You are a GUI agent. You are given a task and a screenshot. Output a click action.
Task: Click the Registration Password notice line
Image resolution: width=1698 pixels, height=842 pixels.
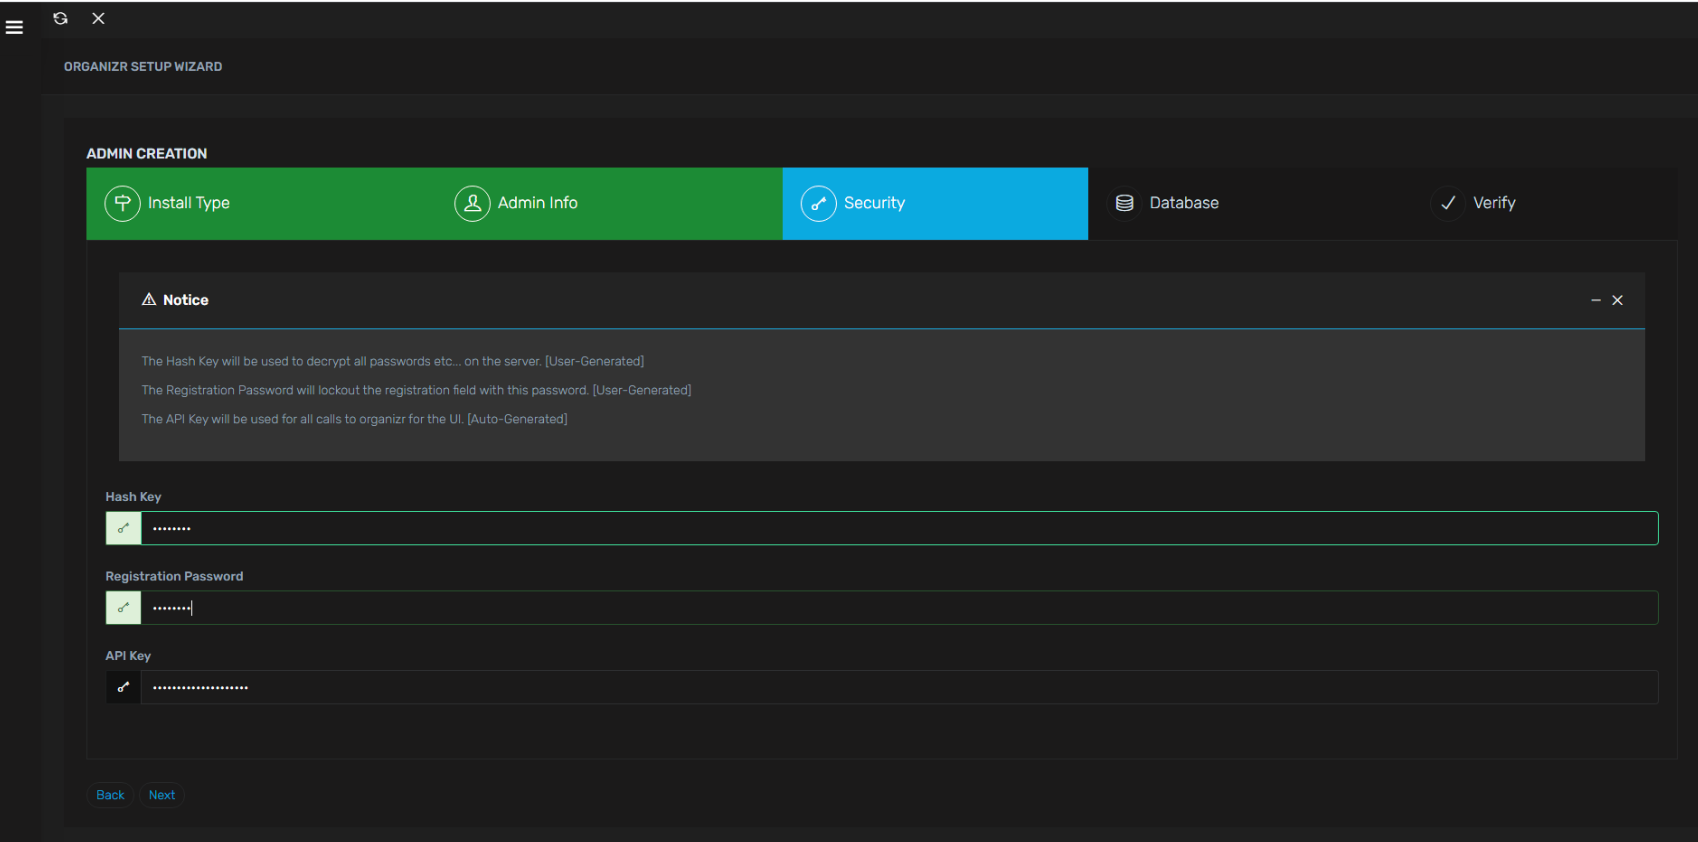416,390
